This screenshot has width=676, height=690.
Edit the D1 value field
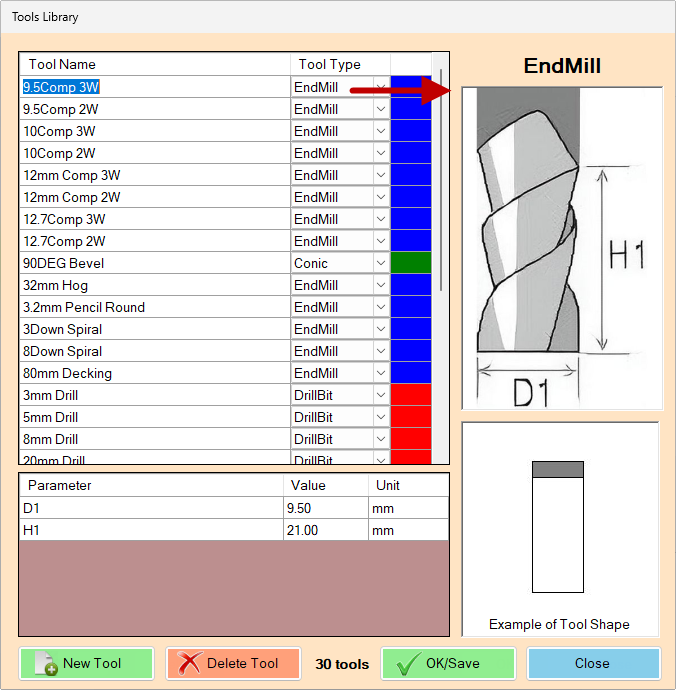[x=324, y=508]
